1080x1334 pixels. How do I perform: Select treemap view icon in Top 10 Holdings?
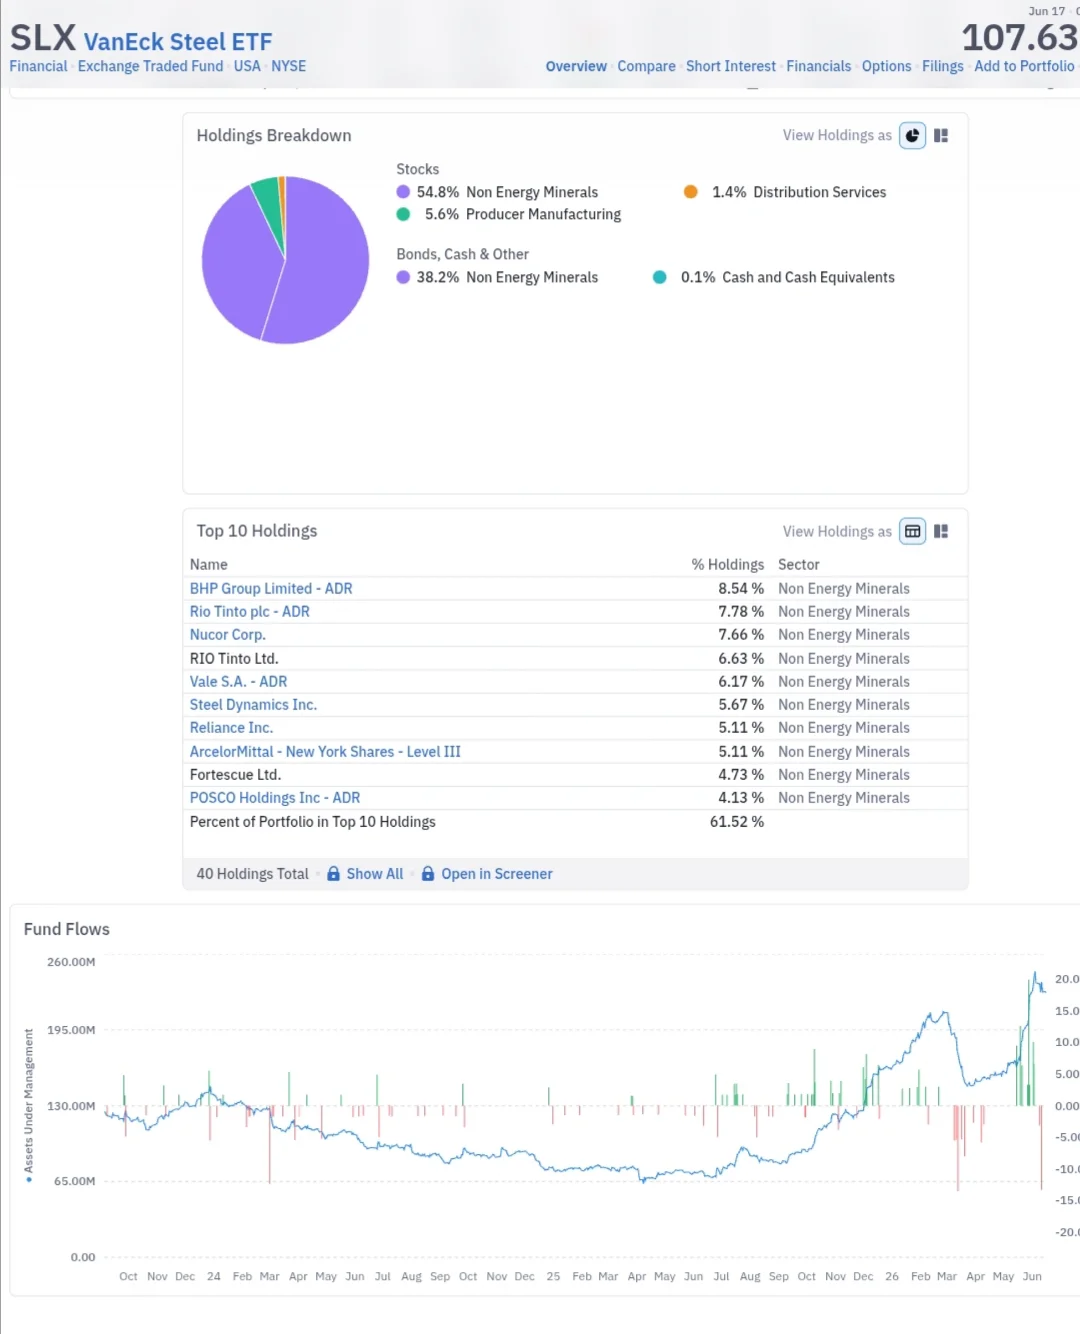pos(941,531)
